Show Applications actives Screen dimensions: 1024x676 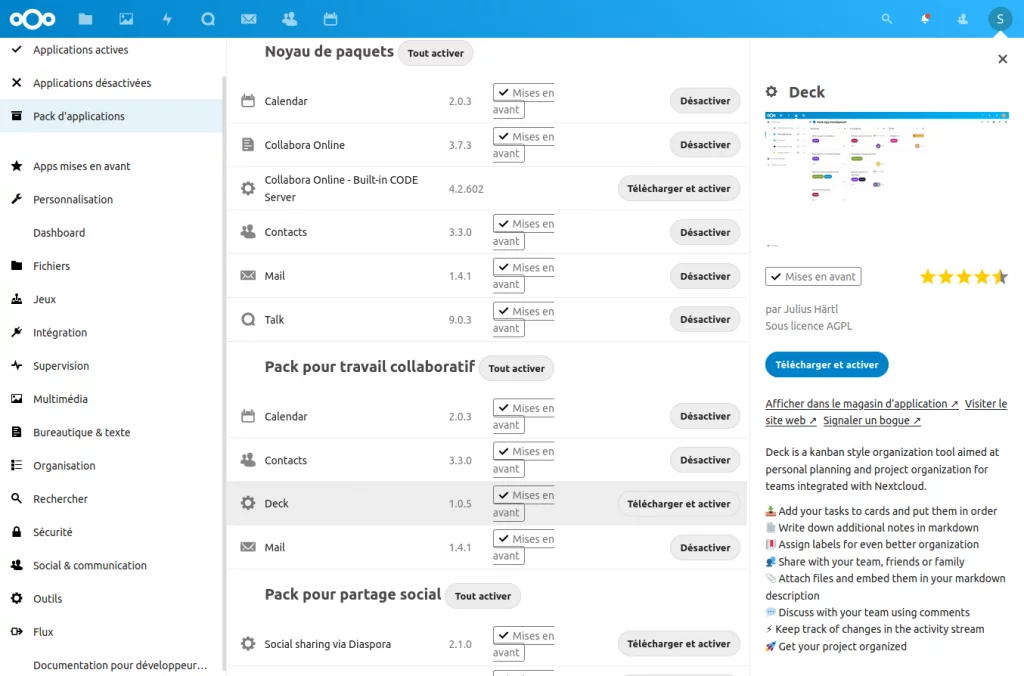click(x=111, y=50)
